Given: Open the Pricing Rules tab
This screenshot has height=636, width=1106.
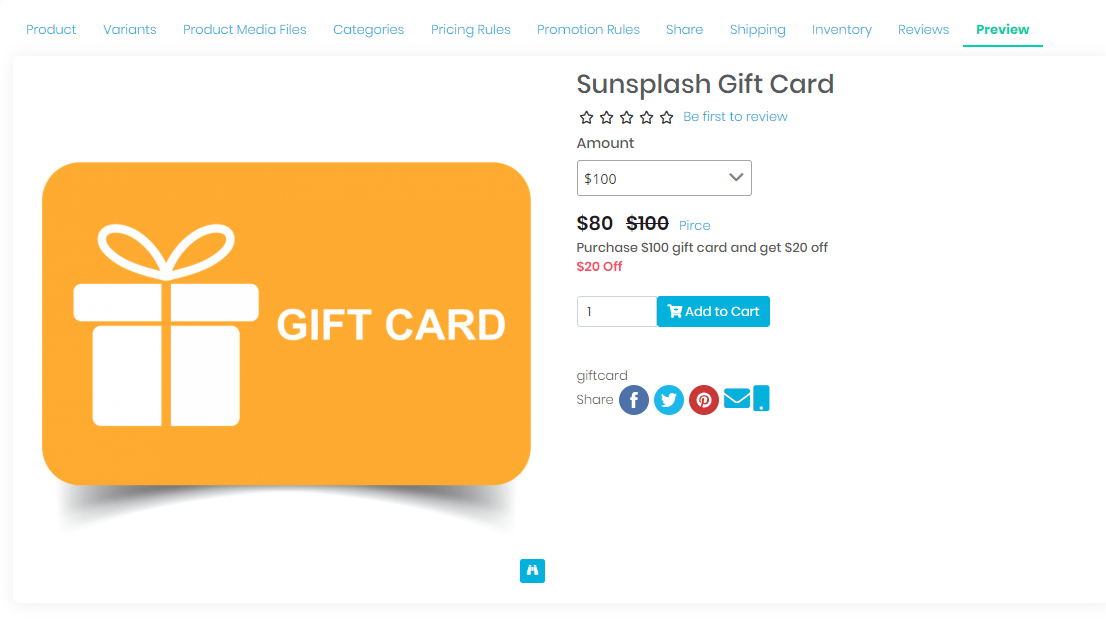Looking at the screenshot, I should (470, 30).
